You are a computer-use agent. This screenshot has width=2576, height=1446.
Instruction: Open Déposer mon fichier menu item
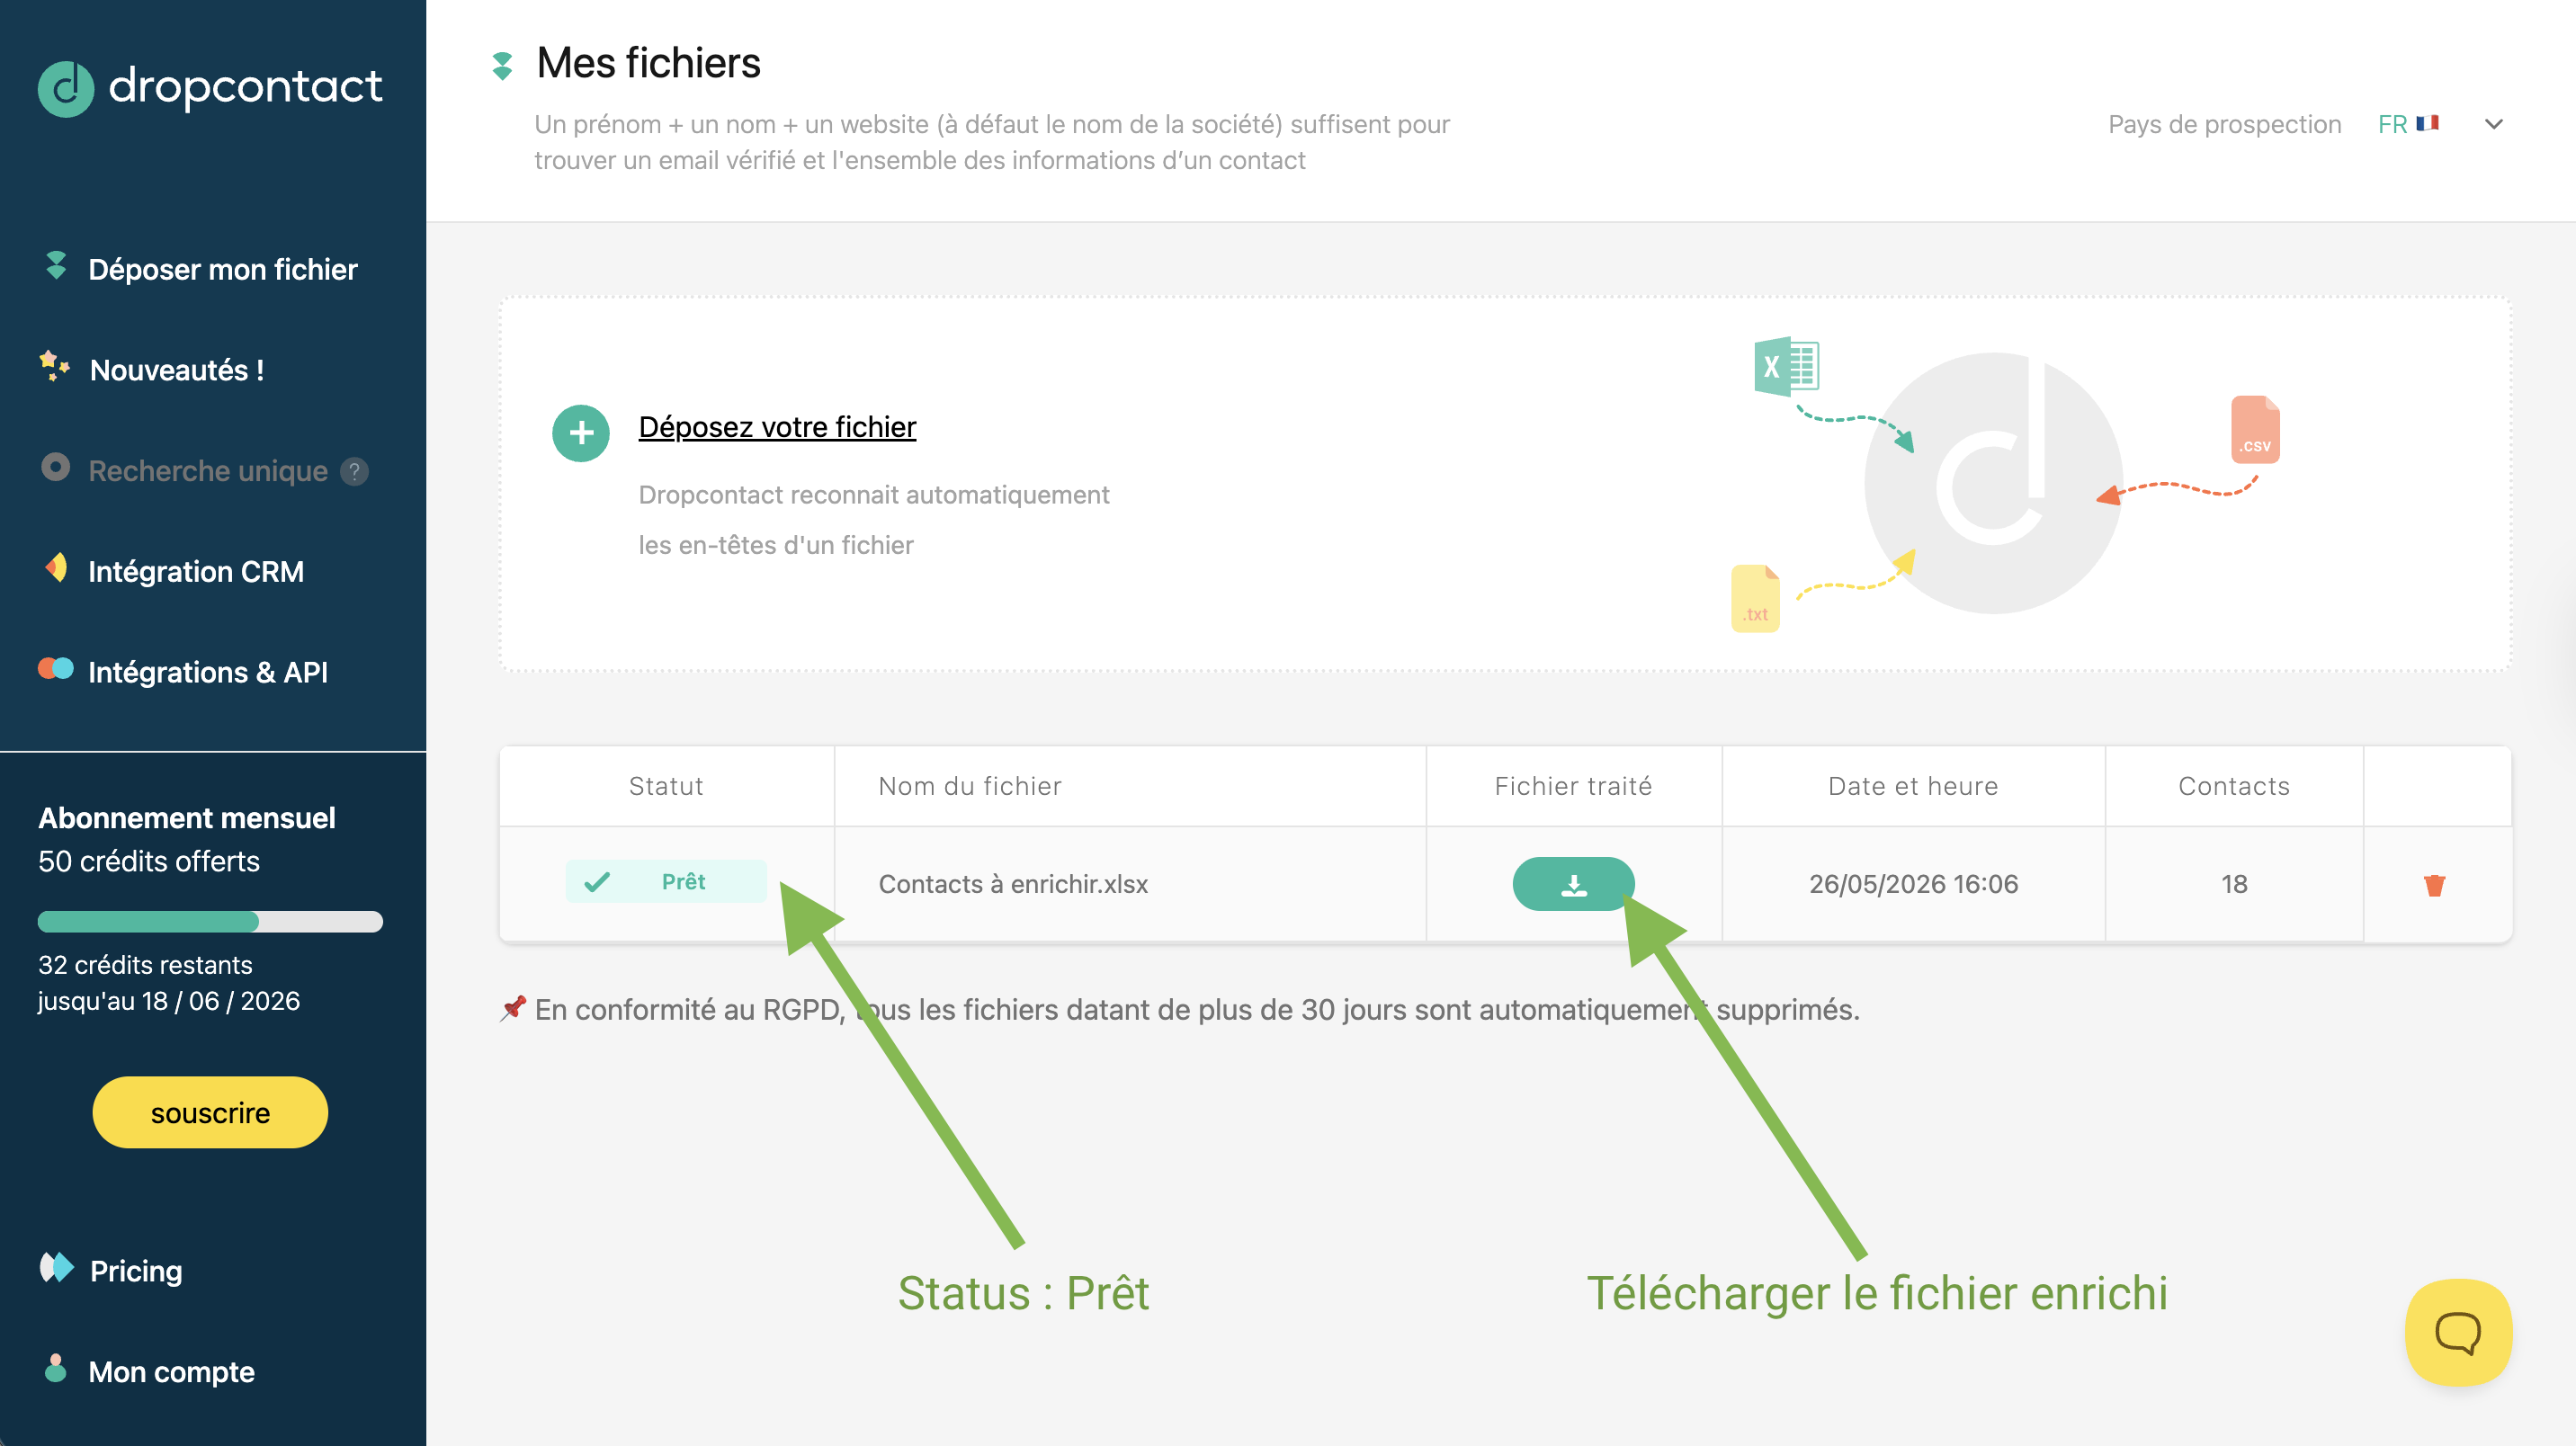pos(223,269)
